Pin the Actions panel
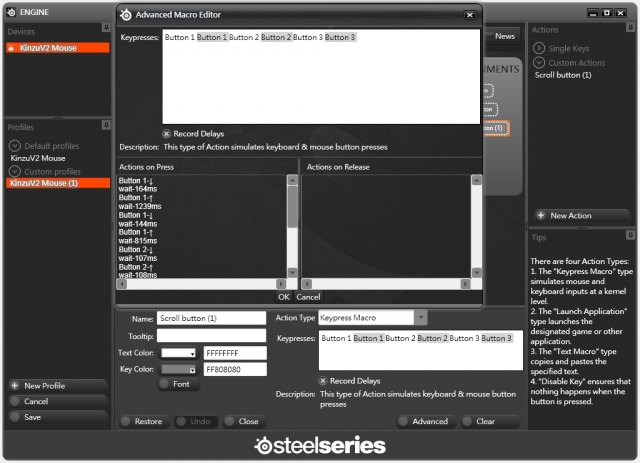640x463 pixels. coord(631,27)
